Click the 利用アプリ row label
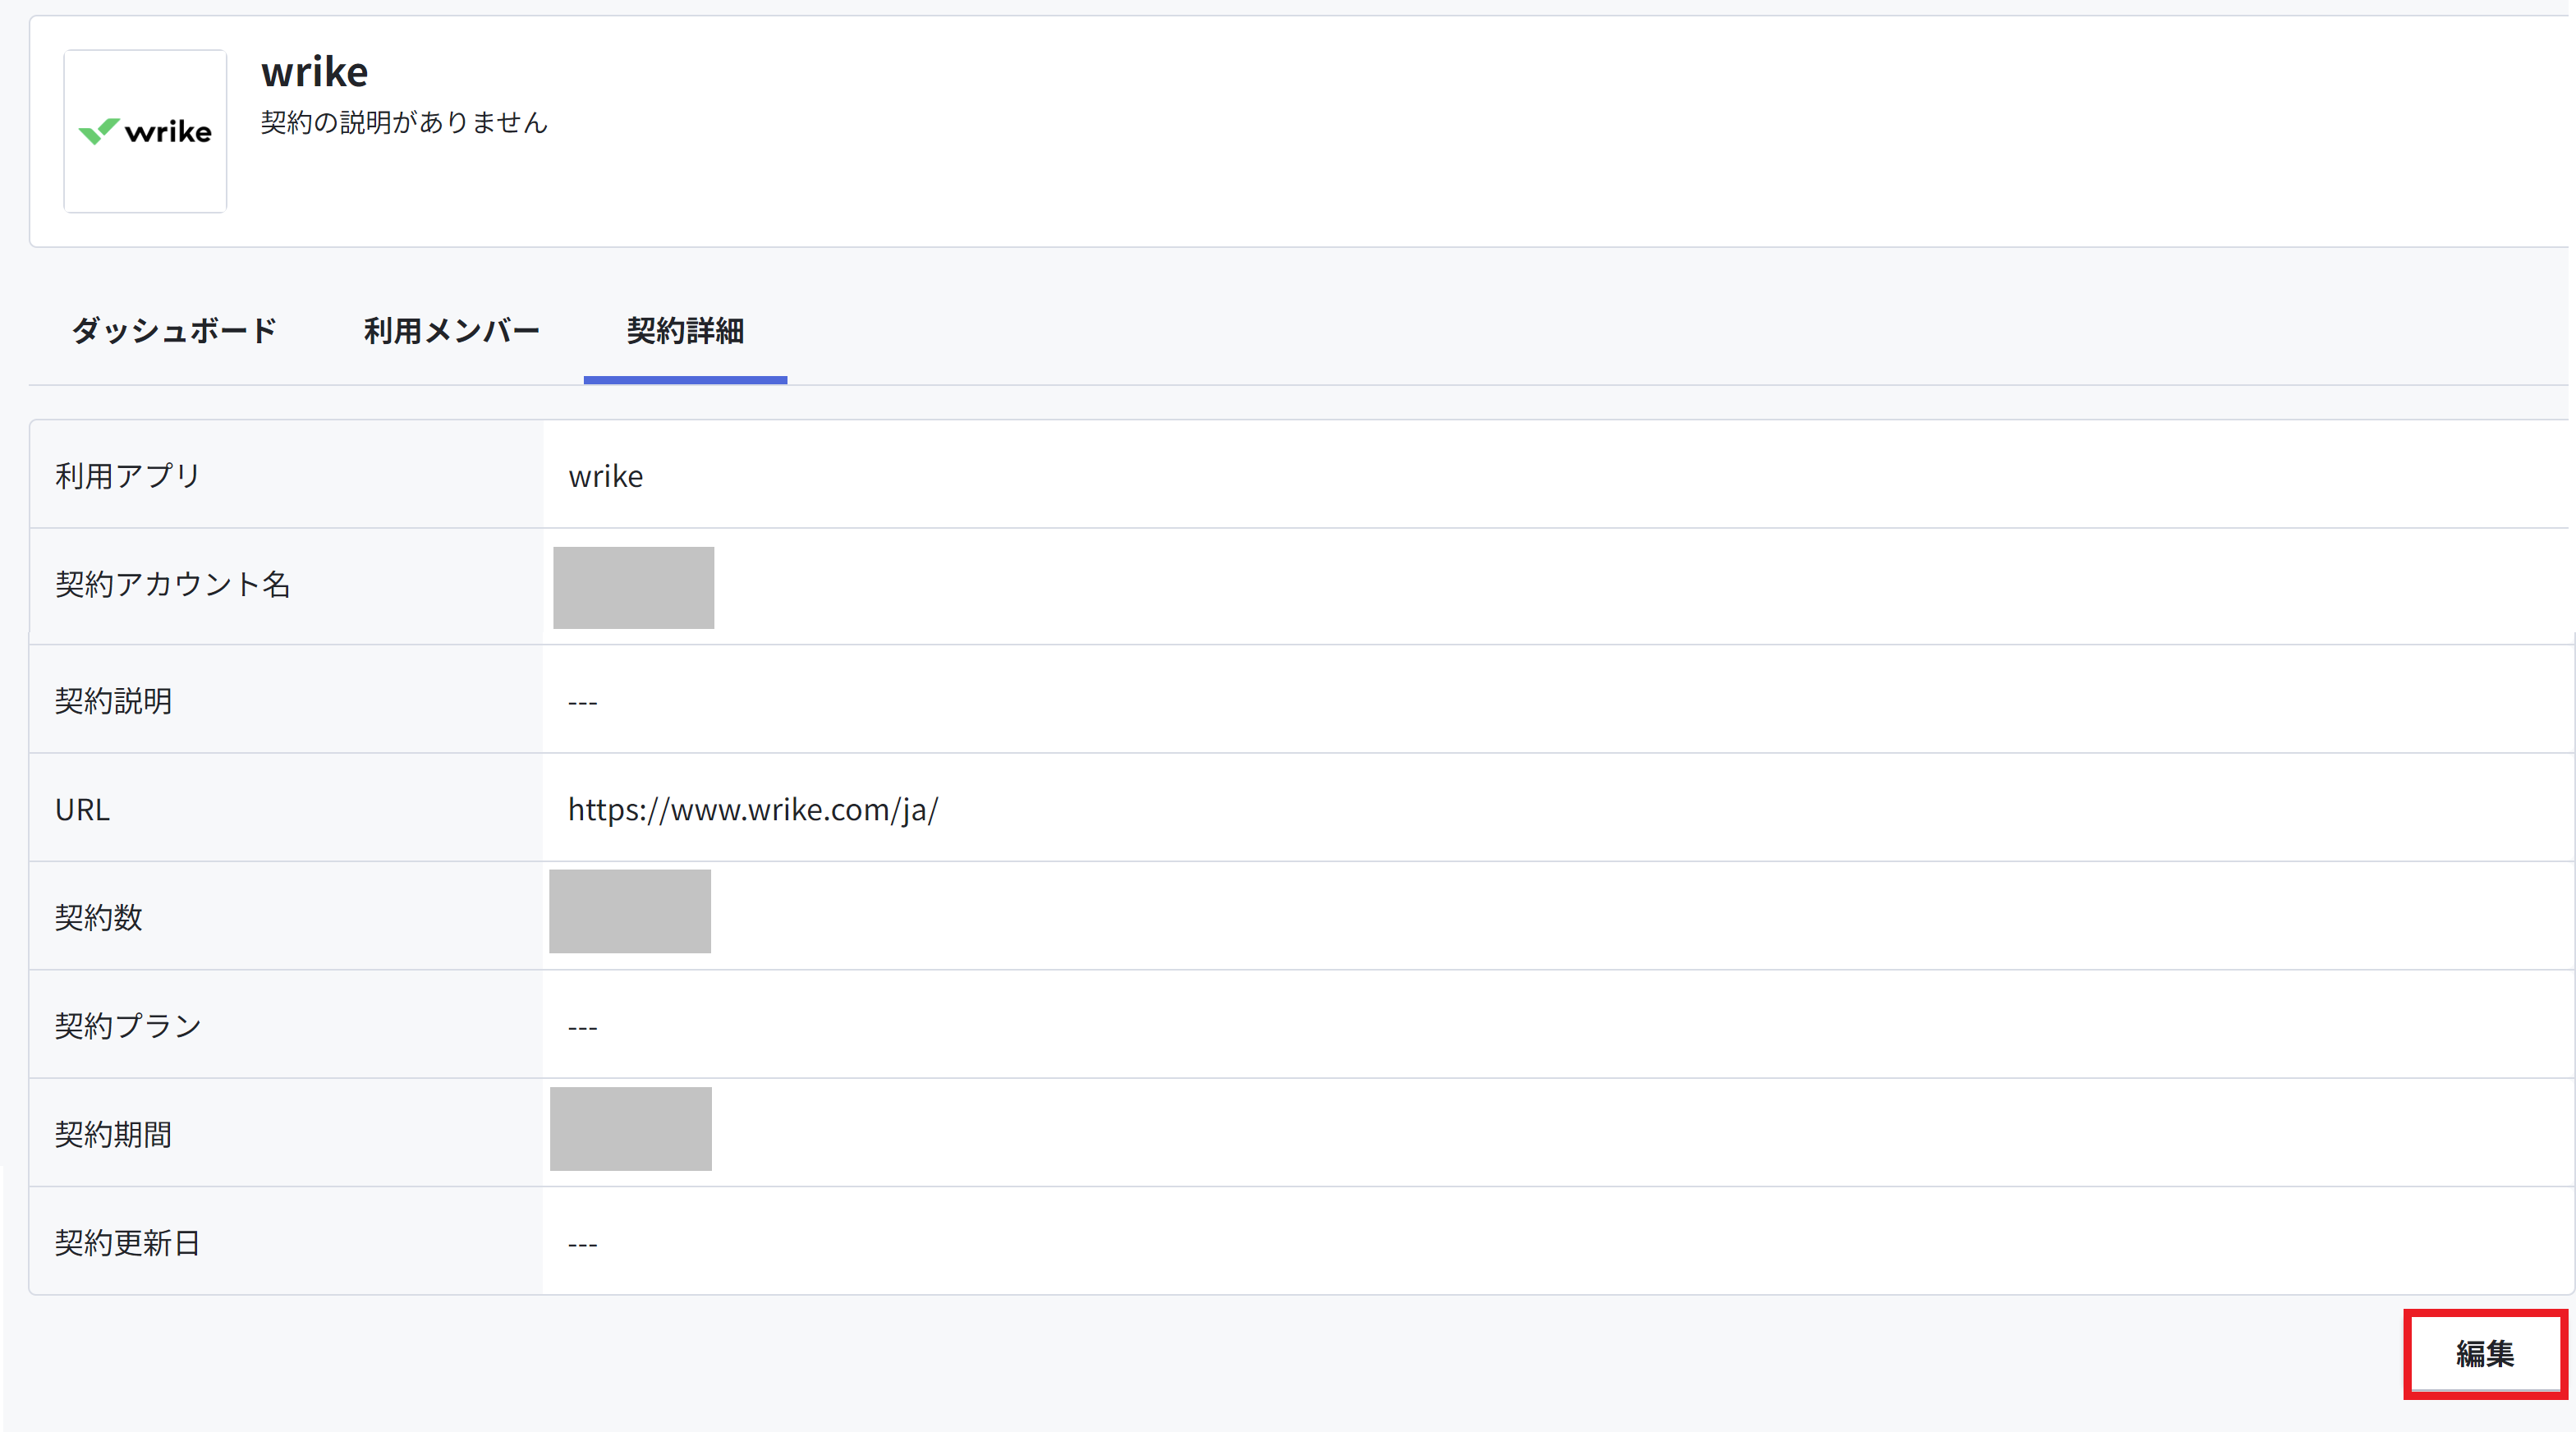This screenshot has width=2576, height=1432. [128, 476]
